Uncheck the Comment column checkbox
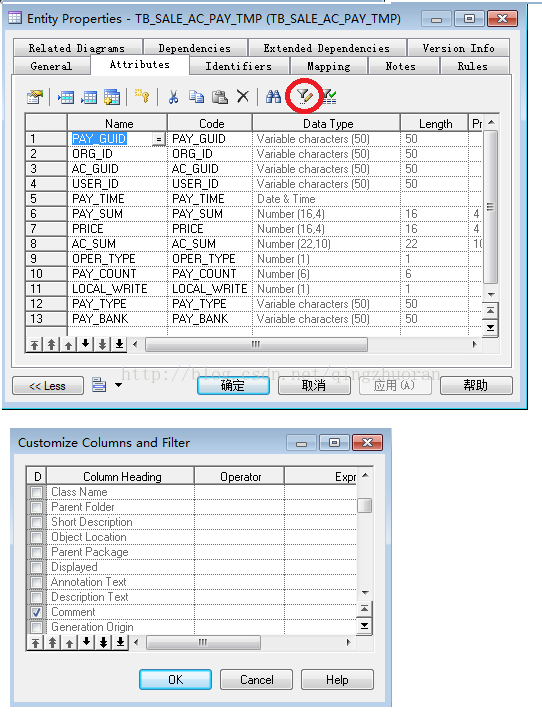This screenshot has height=727, width=542. pos(36,612)
